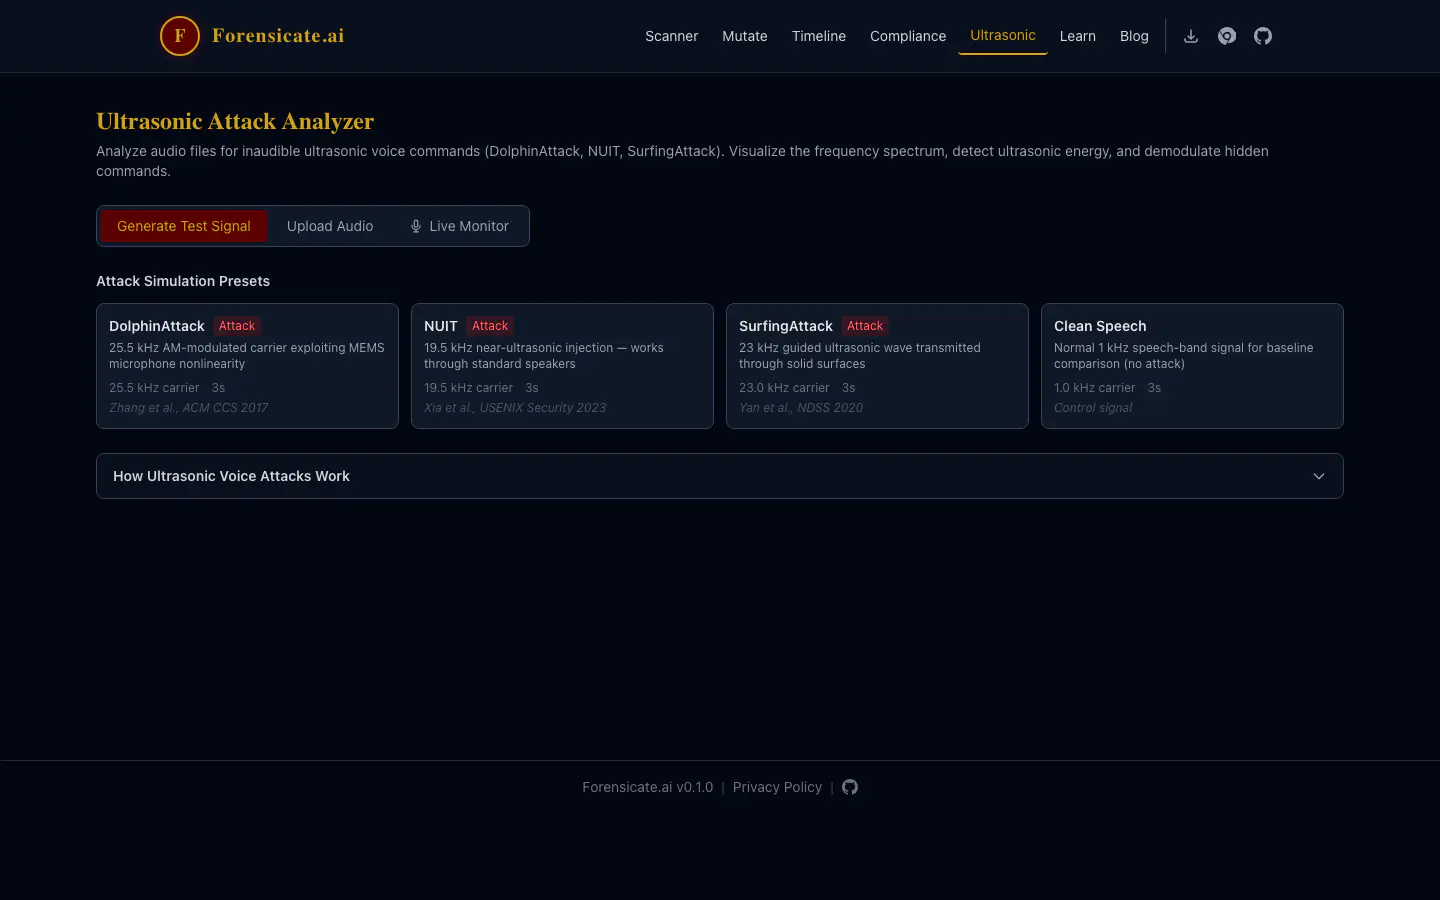Select the Ultrasonic nav tab
The image size is (1440, 900).
point(1003,36)
